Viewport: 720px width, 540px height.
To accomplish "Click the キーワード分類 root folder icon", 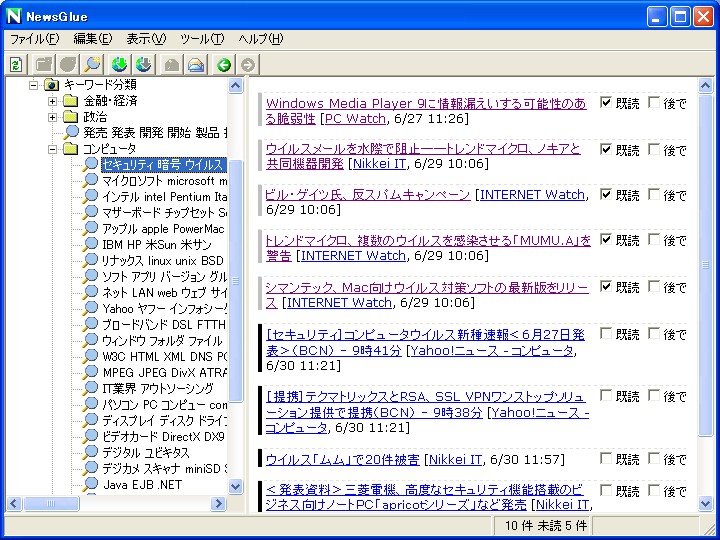I will point(51,85).
